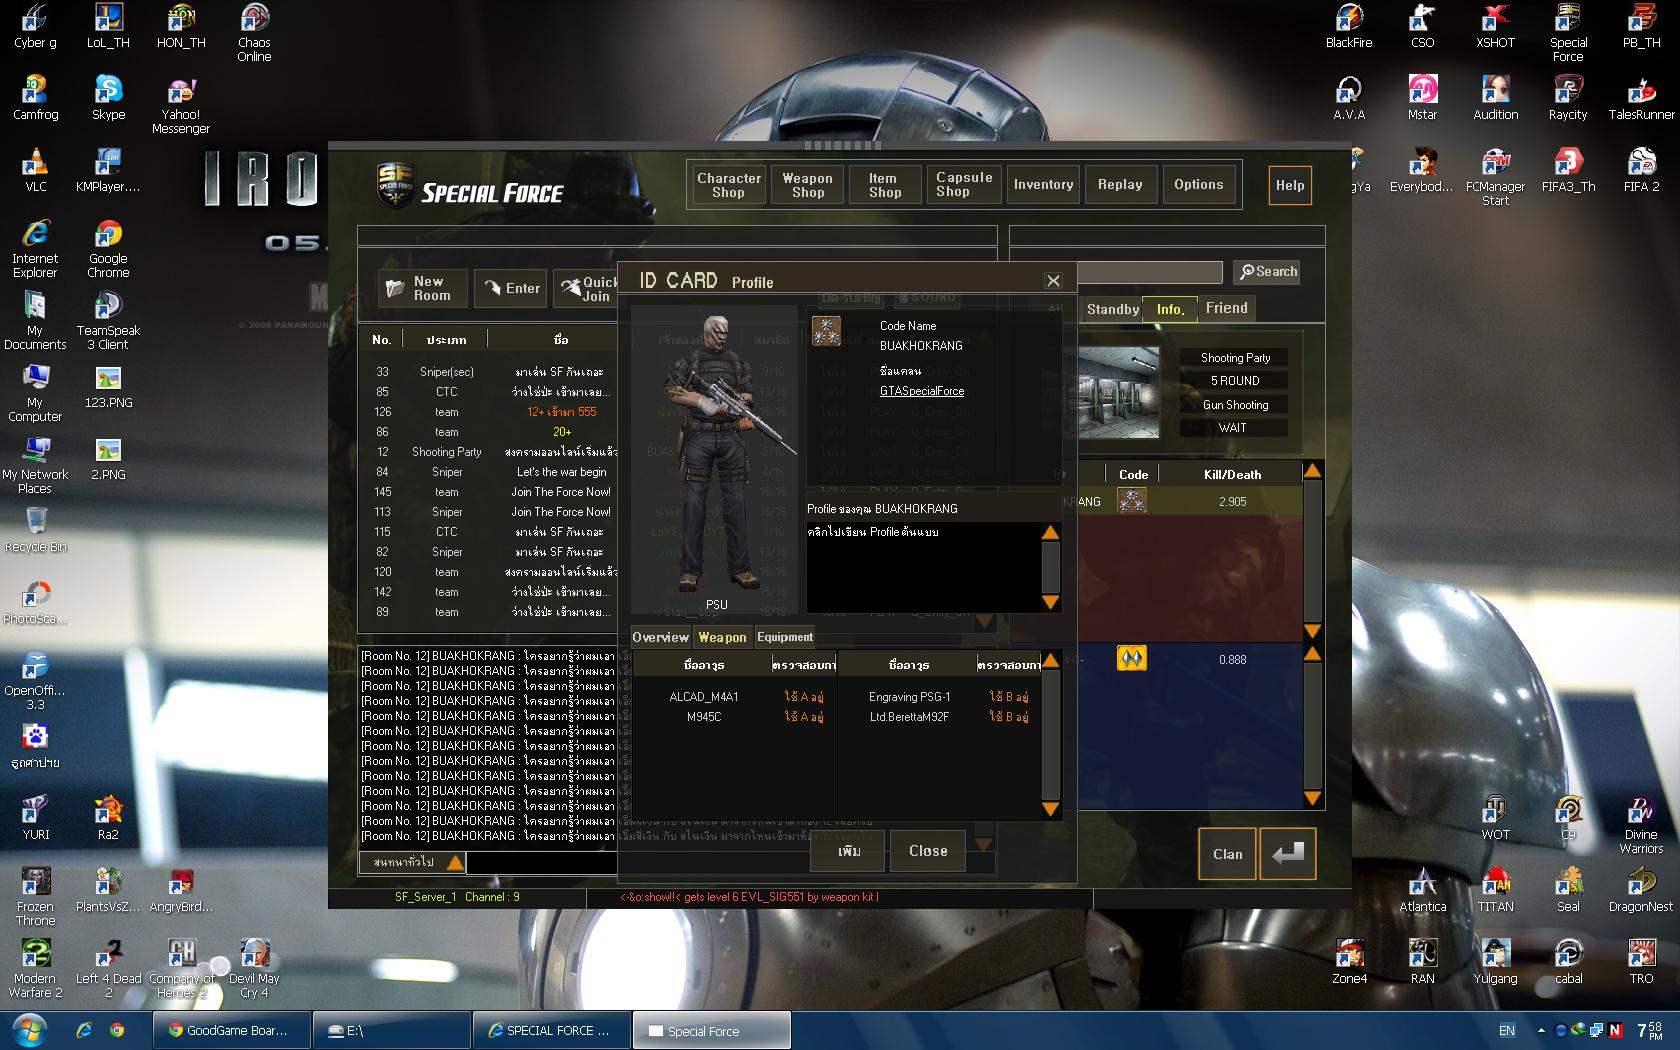Screen dimensions: 1680x1050
Task: Click the return arrow button beside Clan
Action: [x=1287, y=854]
